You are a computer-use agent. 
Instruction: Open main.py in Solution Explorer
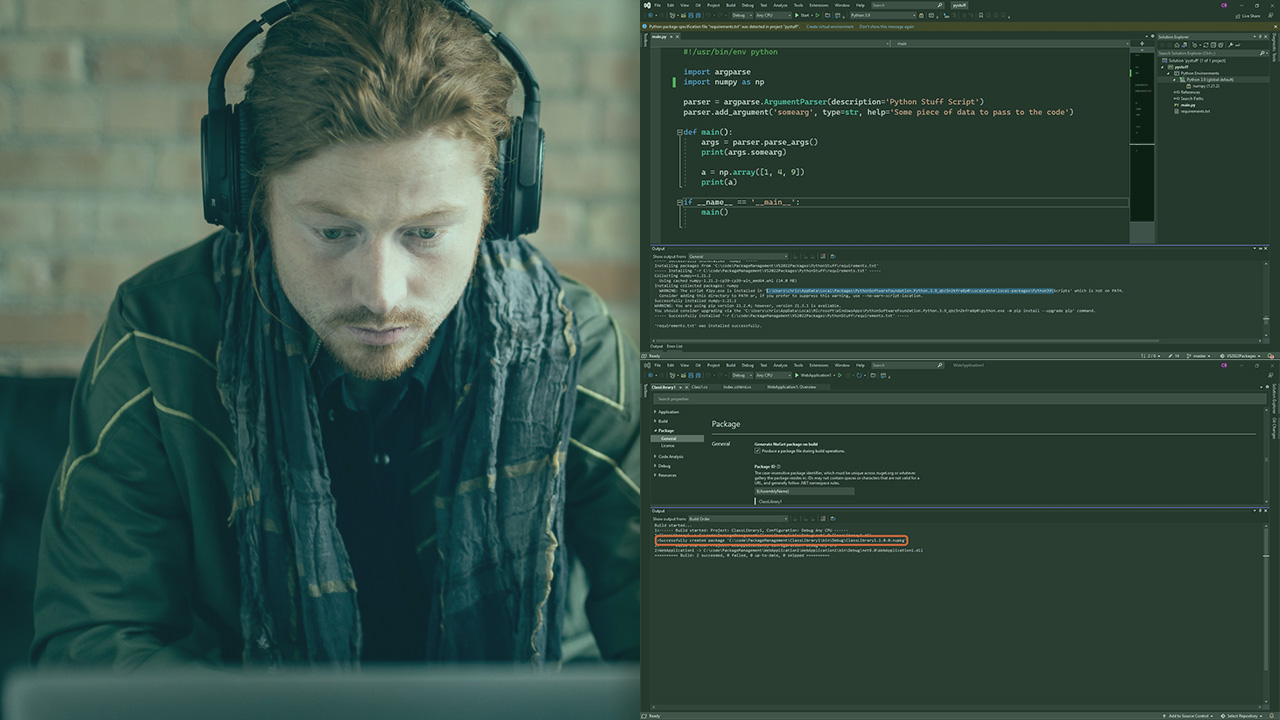coord(1187,104)
